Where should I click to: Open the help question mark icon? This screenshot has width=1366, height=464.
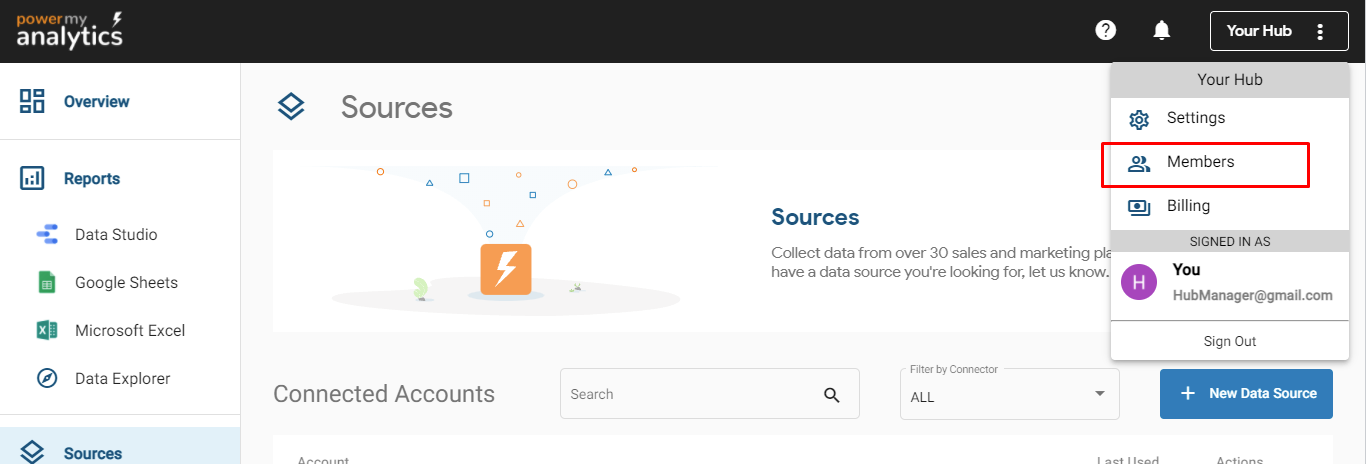1105,30
